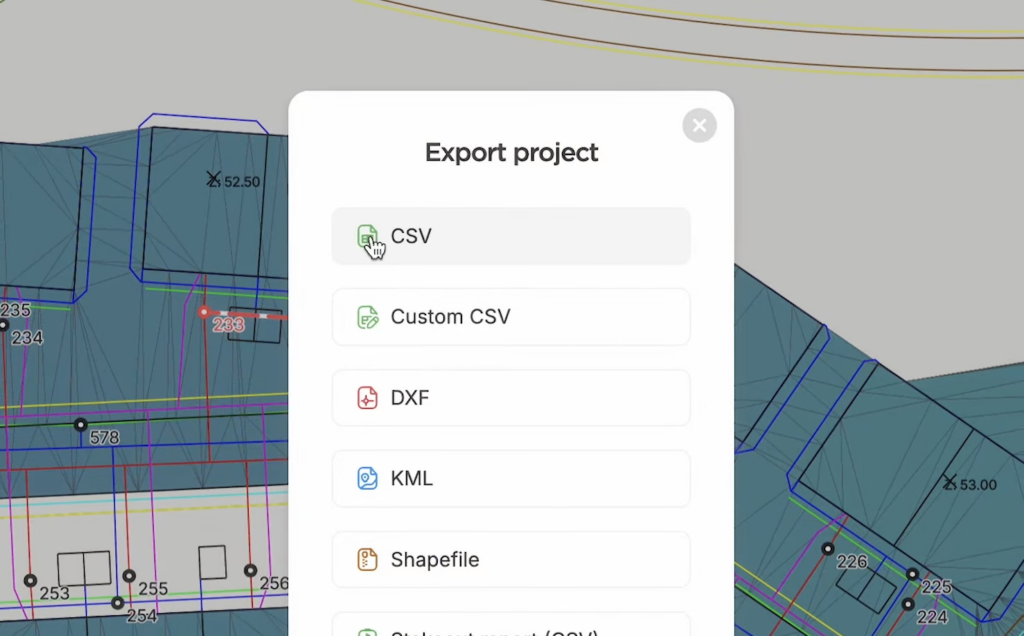Click the Custom CSV pencil-file icon
The image size is (1024, 636).
tap(367, 318)
